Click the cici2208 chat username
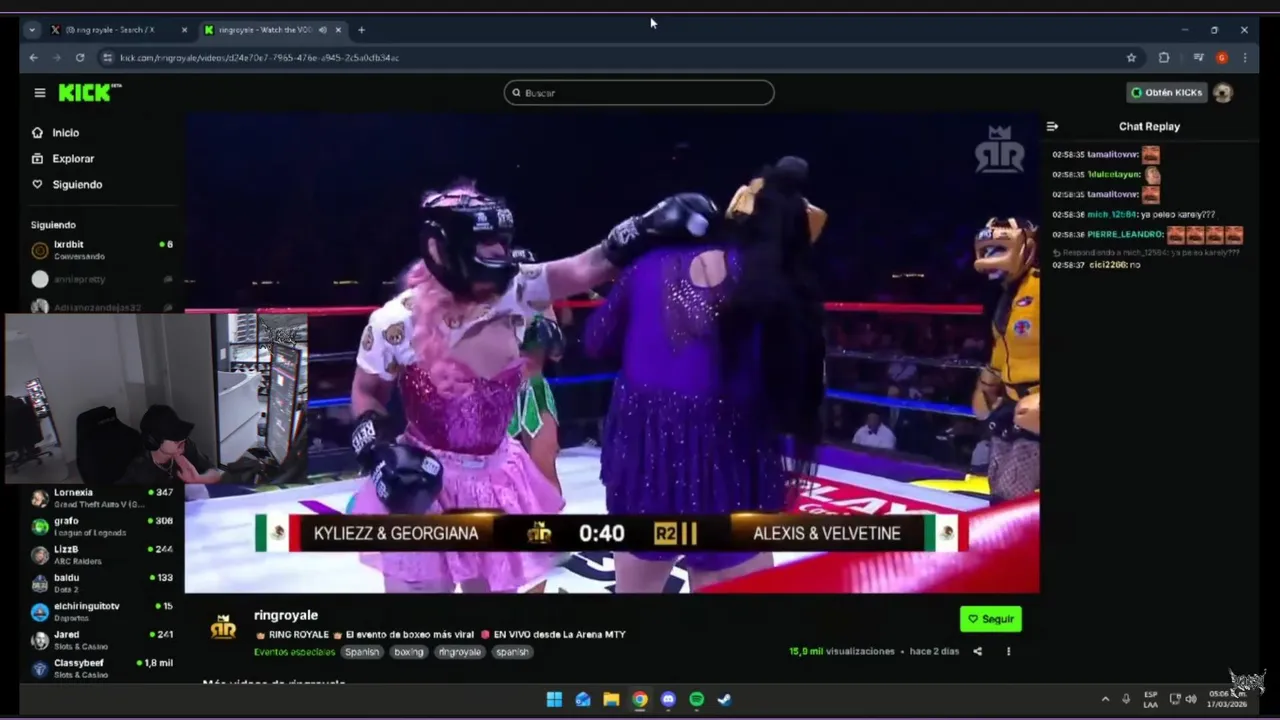The image size is (1280, 720). [x=1107, y=265]
